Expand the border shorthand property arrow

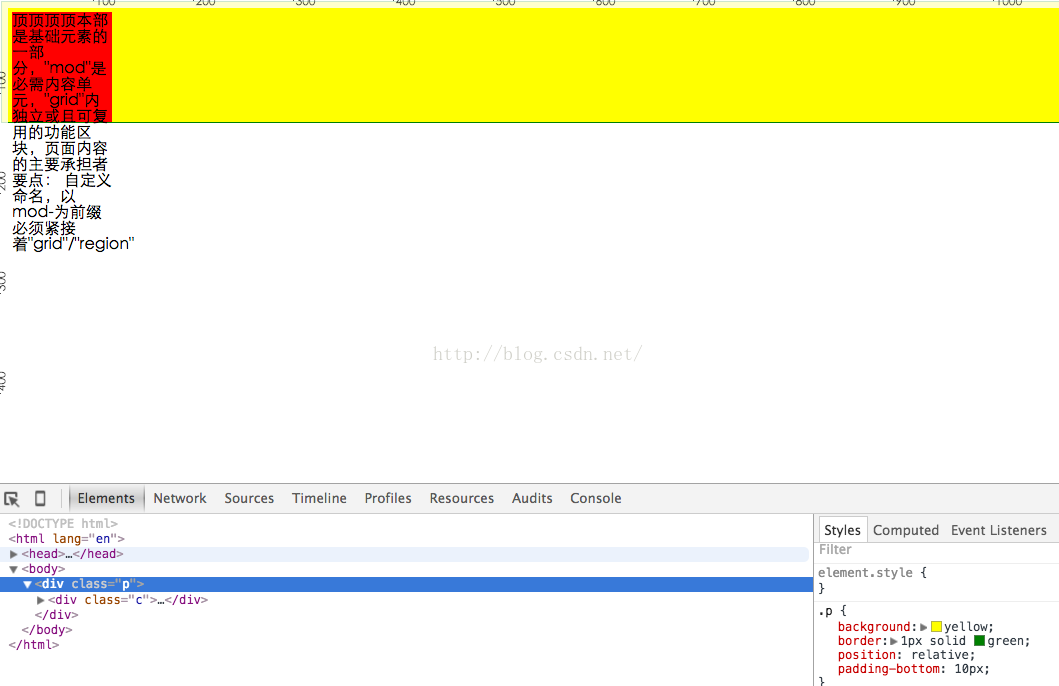tap(894, 641)
